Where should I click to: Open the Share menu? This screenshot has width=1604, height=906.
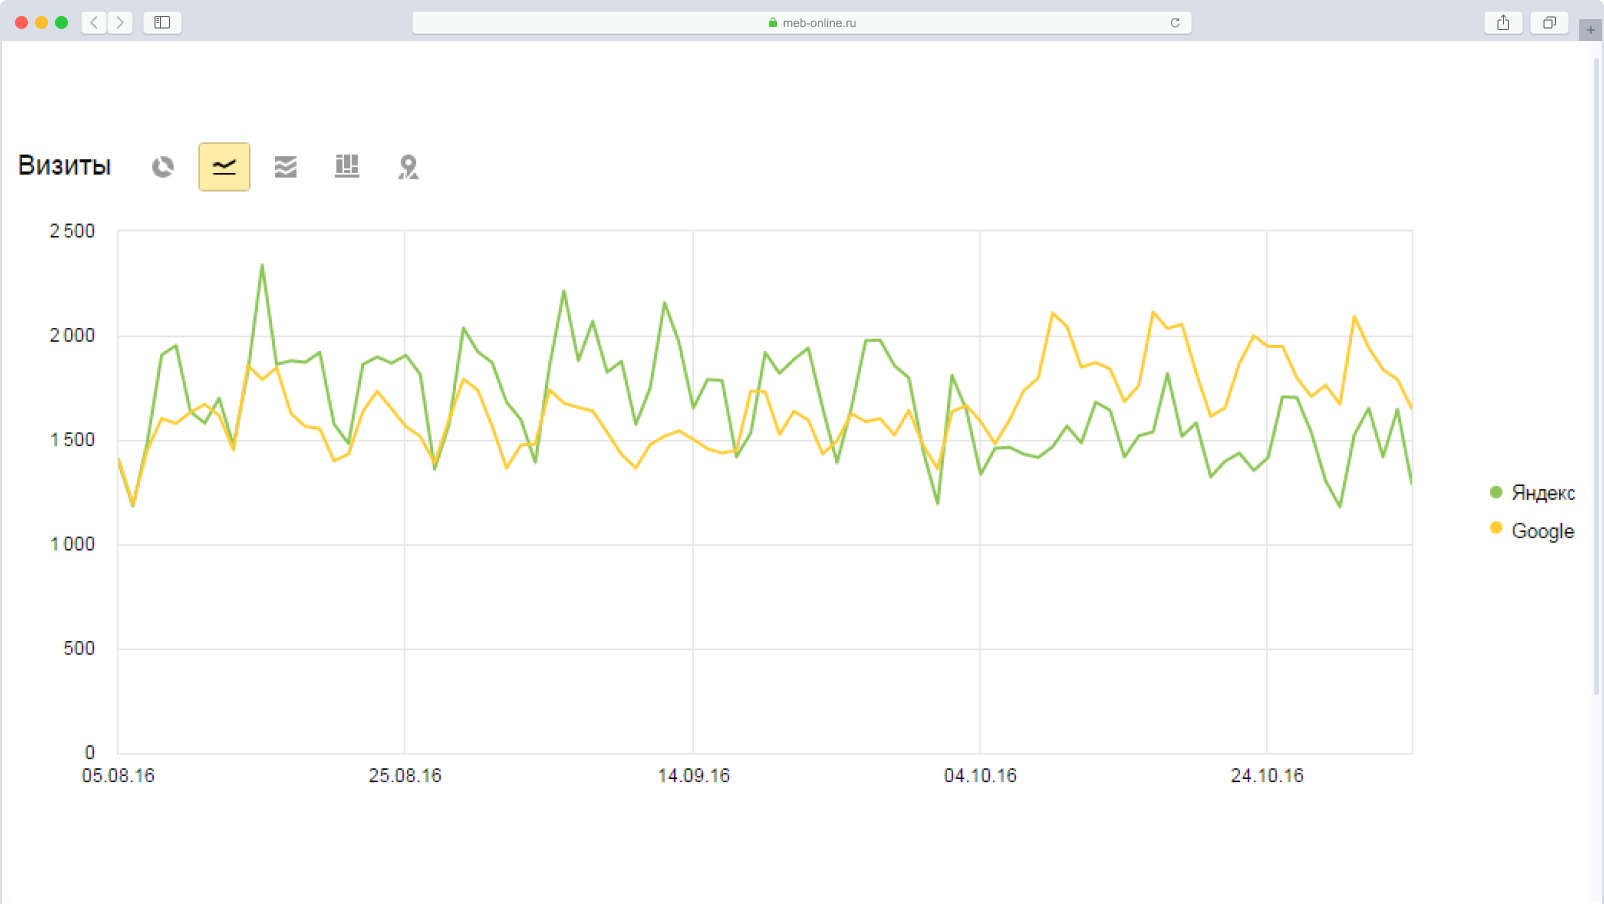click(1503, 22)
